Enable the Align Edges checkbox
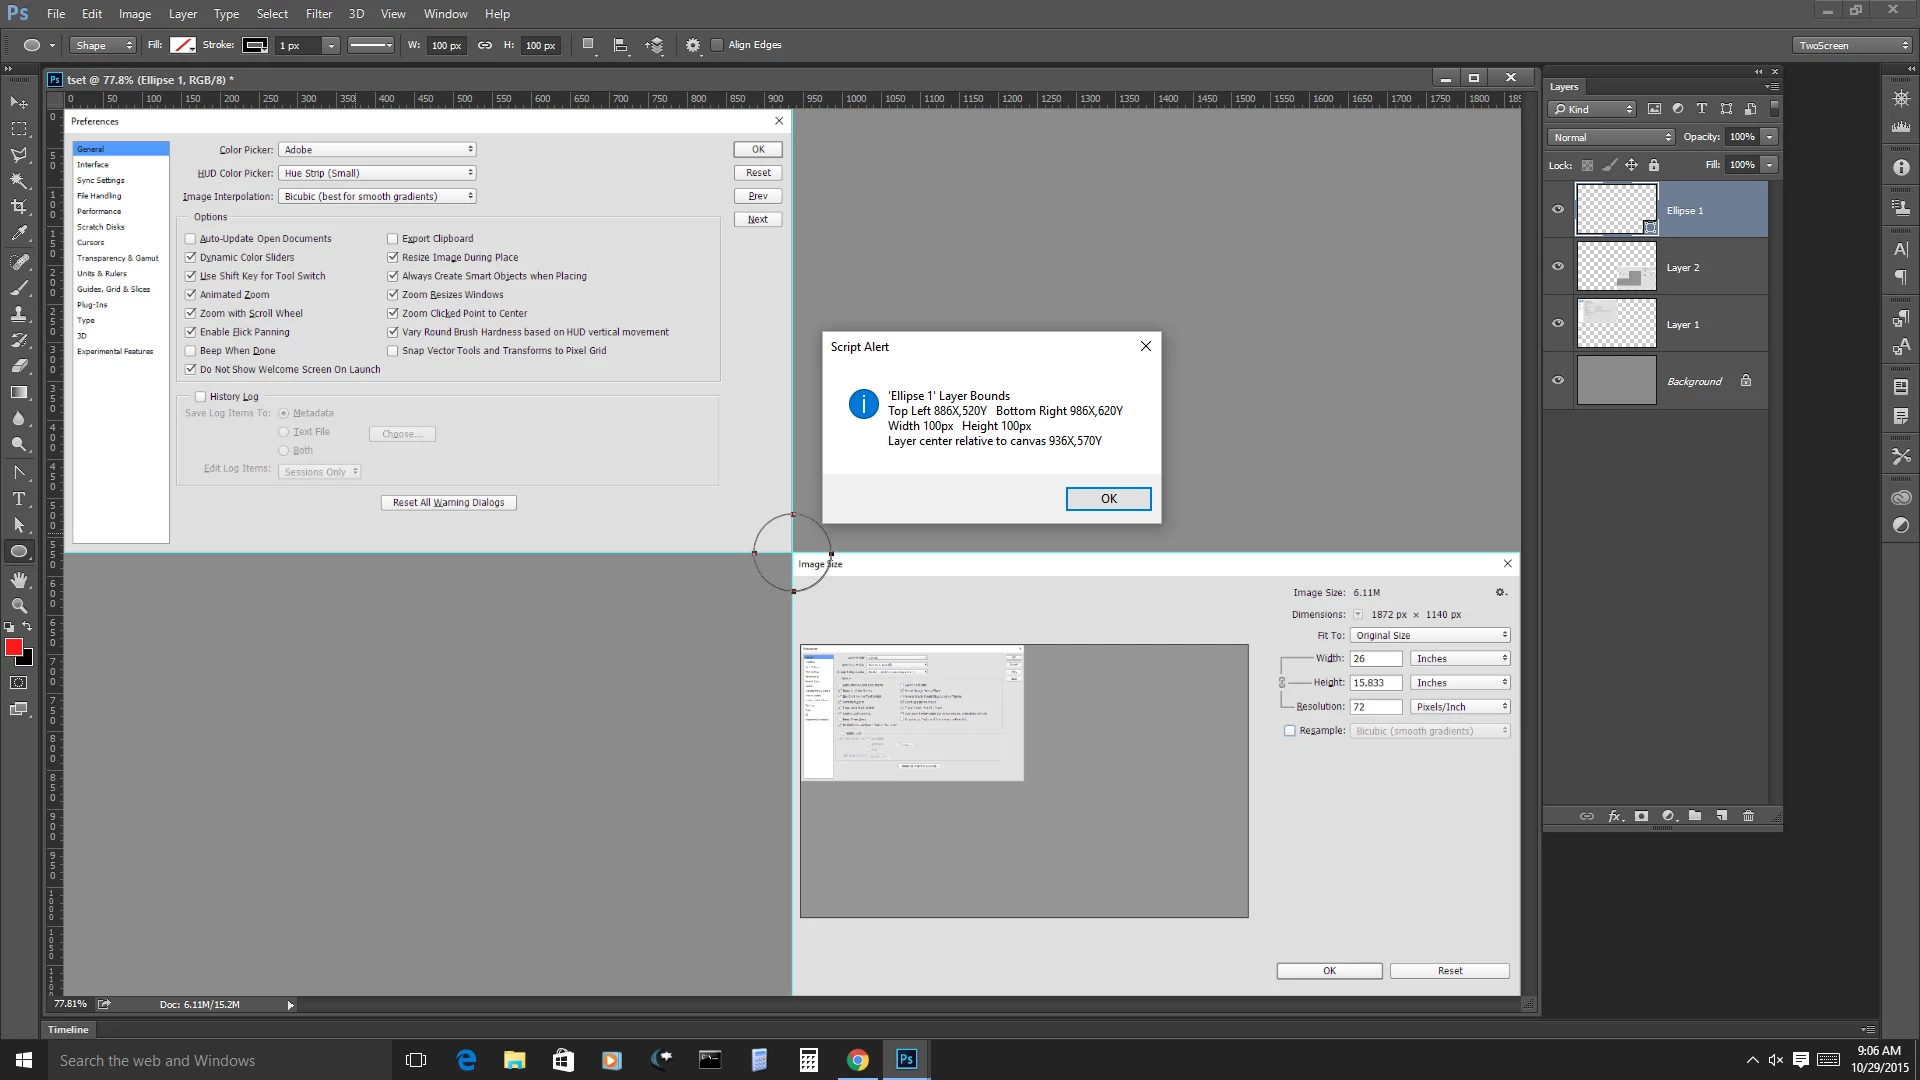Viewport: 1920px width, 1080px height. point(717,45)
